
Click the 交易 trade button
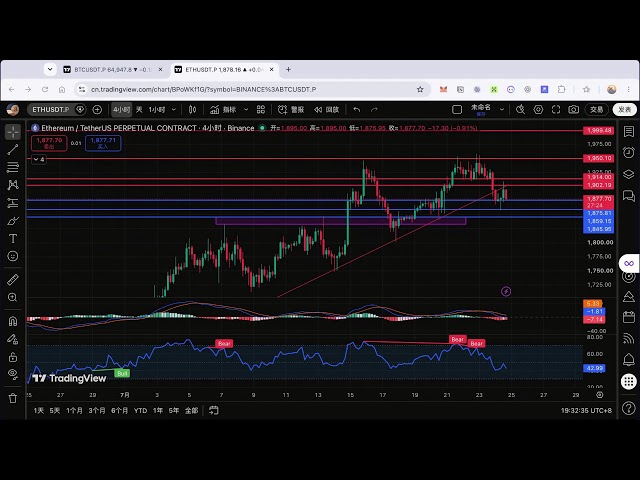[596, 109]
